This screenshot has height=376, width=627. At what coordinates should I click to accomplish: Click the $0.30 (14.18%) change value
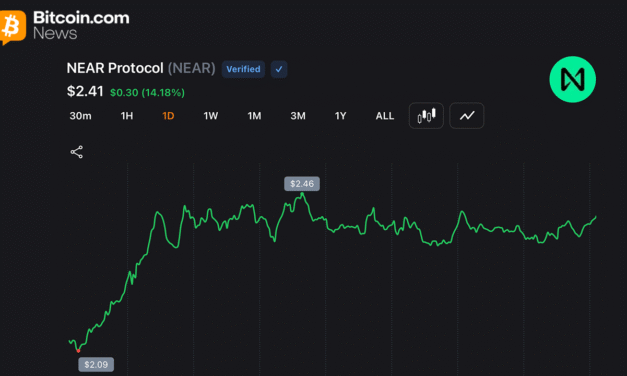(147, 93)
